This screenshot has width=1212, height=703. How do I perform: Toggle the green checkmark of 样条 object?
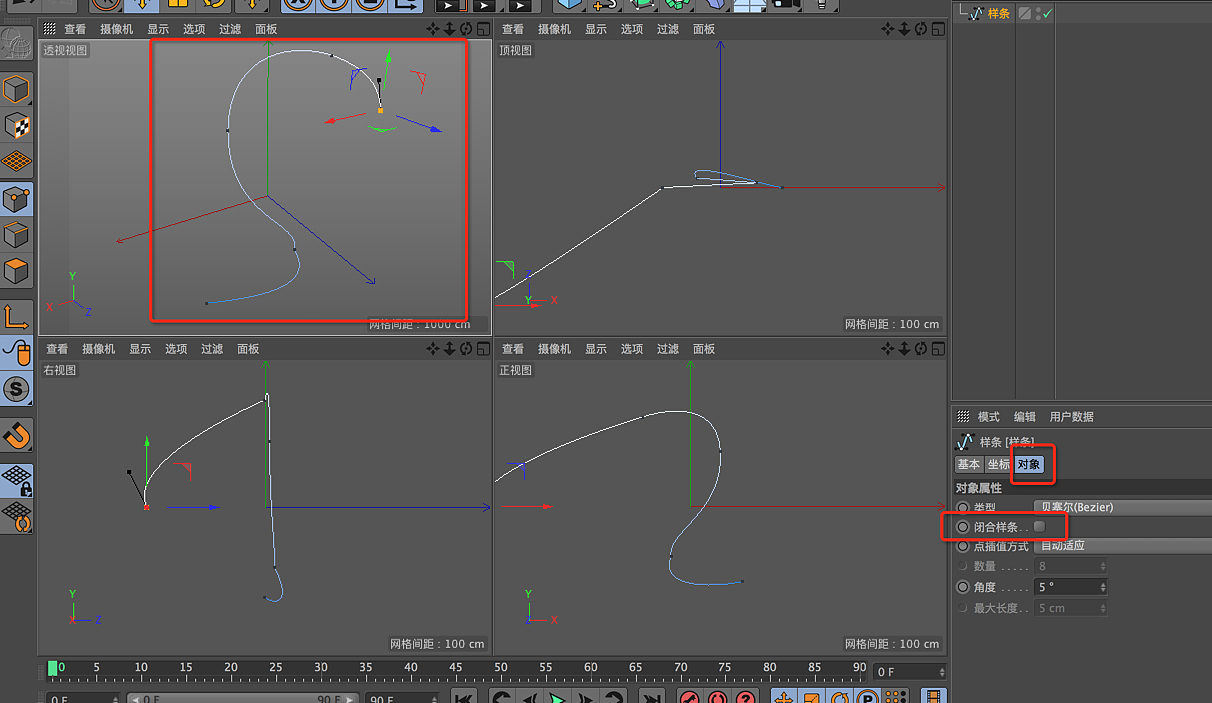pos(1047,14)
